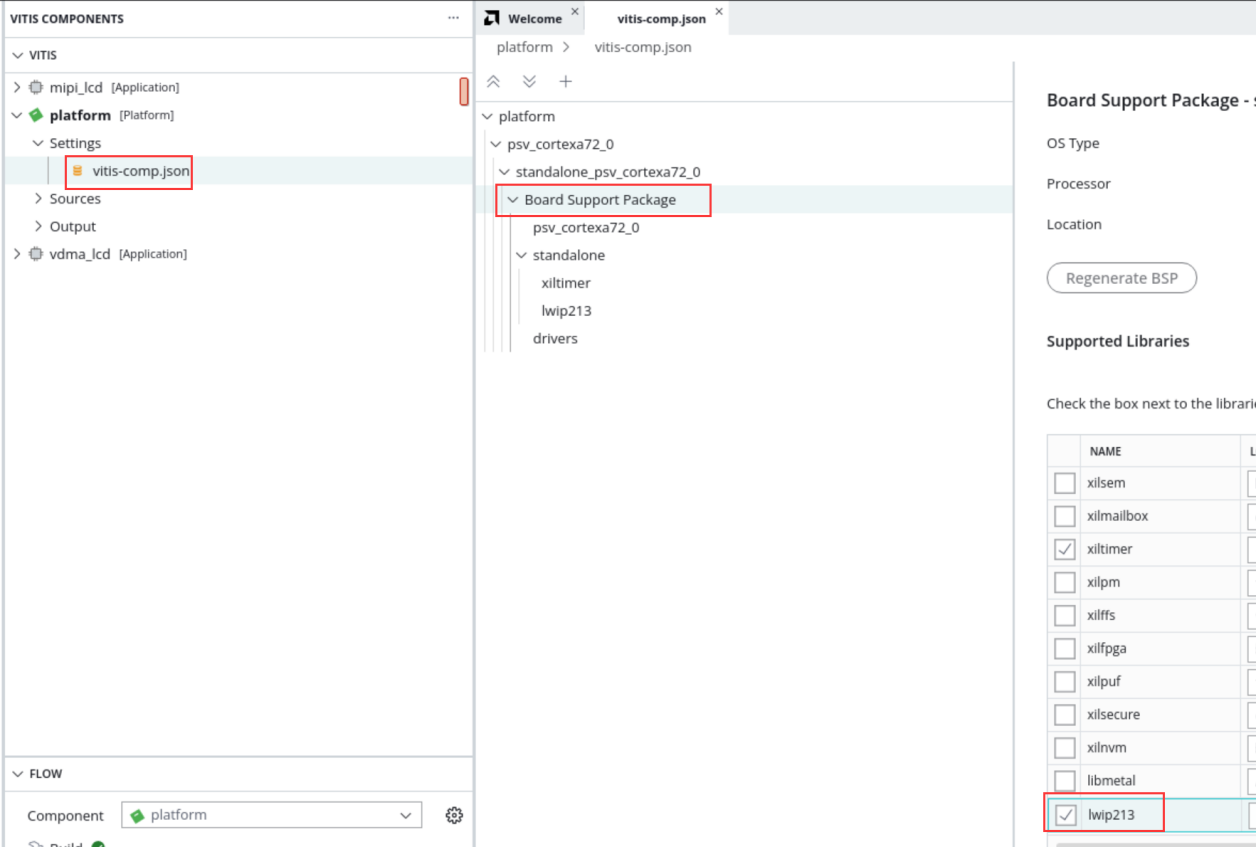The image size is (1256, 847).
Task: Click the vitis-comp.json breadcrumb item
Action: pos(642,47)
